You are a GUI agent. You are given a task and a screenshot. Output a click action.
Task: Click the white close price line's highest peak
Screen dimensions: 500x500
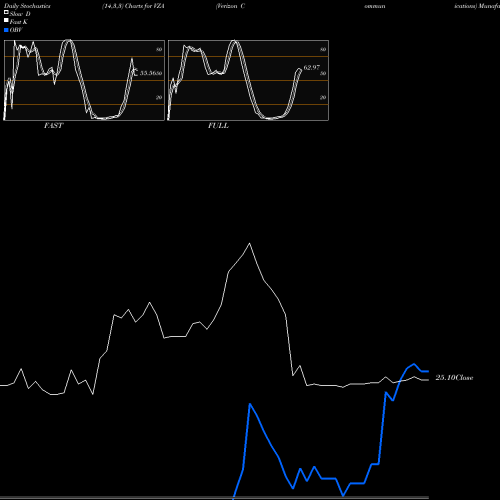[x=249, y=243]
